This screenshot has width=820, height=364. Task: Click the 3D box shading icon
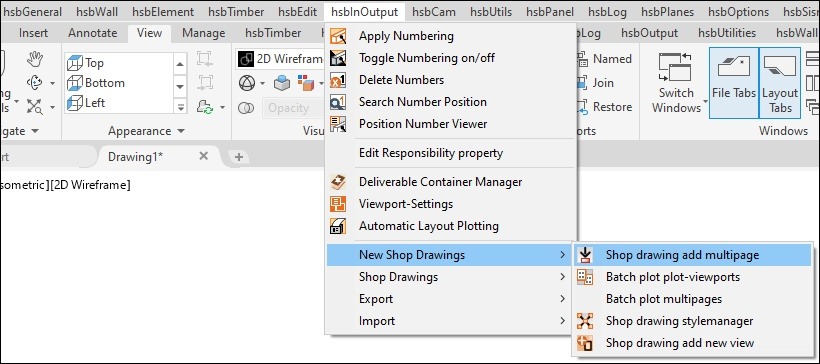point(282,83)
